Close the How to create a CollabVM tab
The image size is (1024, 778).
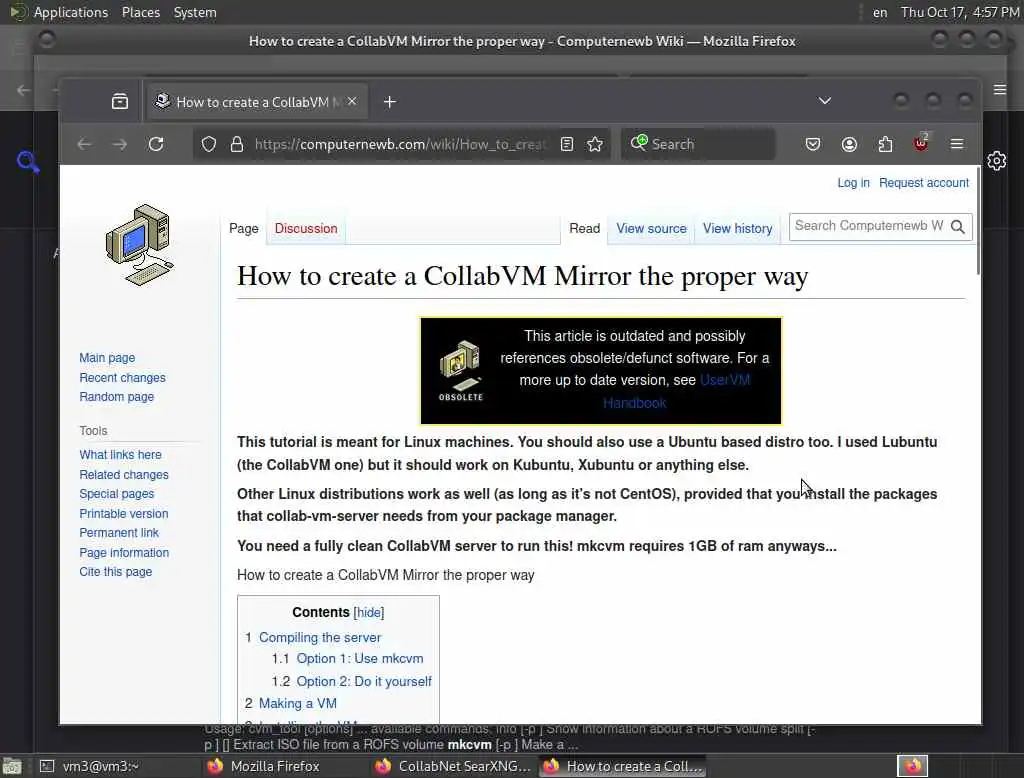[x=352, y=101]
